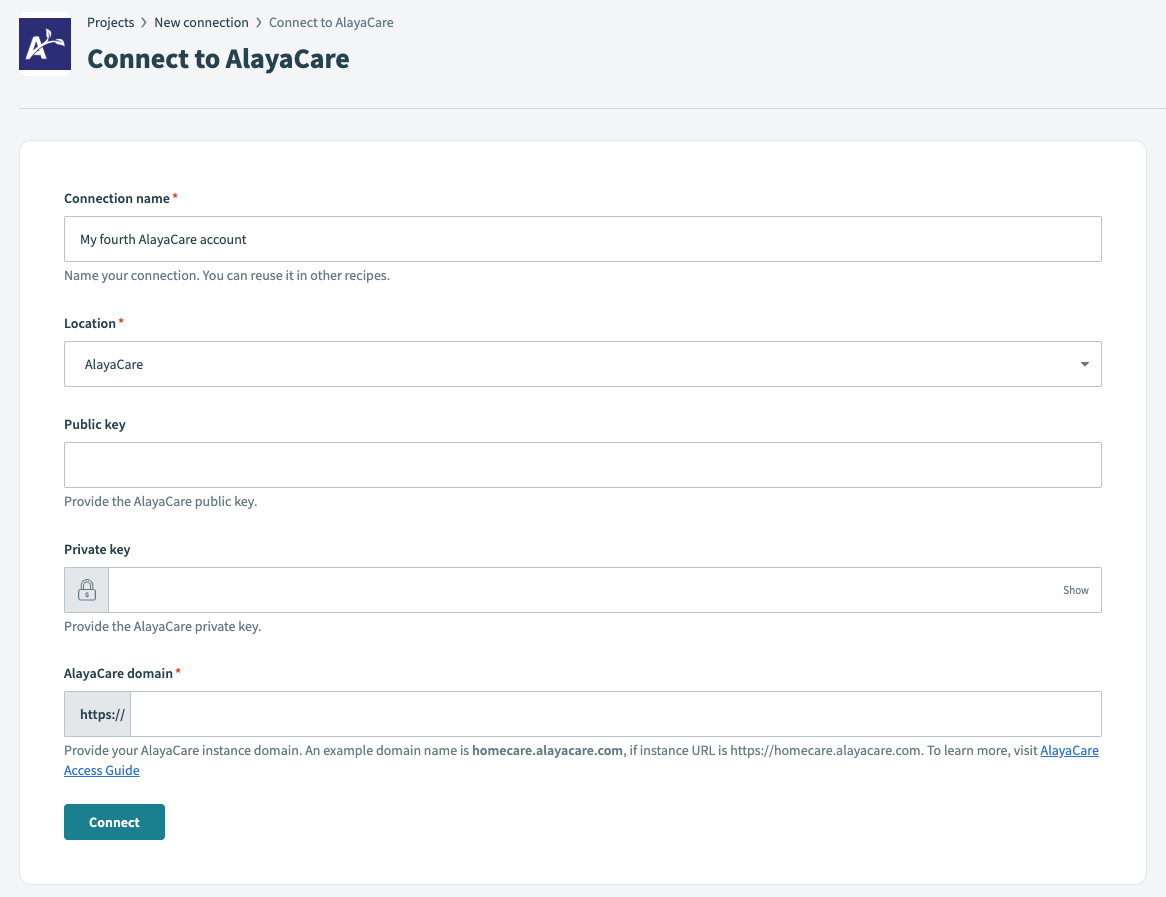Click into the Connection name field

pyautogui.click(x=582, y=239)
